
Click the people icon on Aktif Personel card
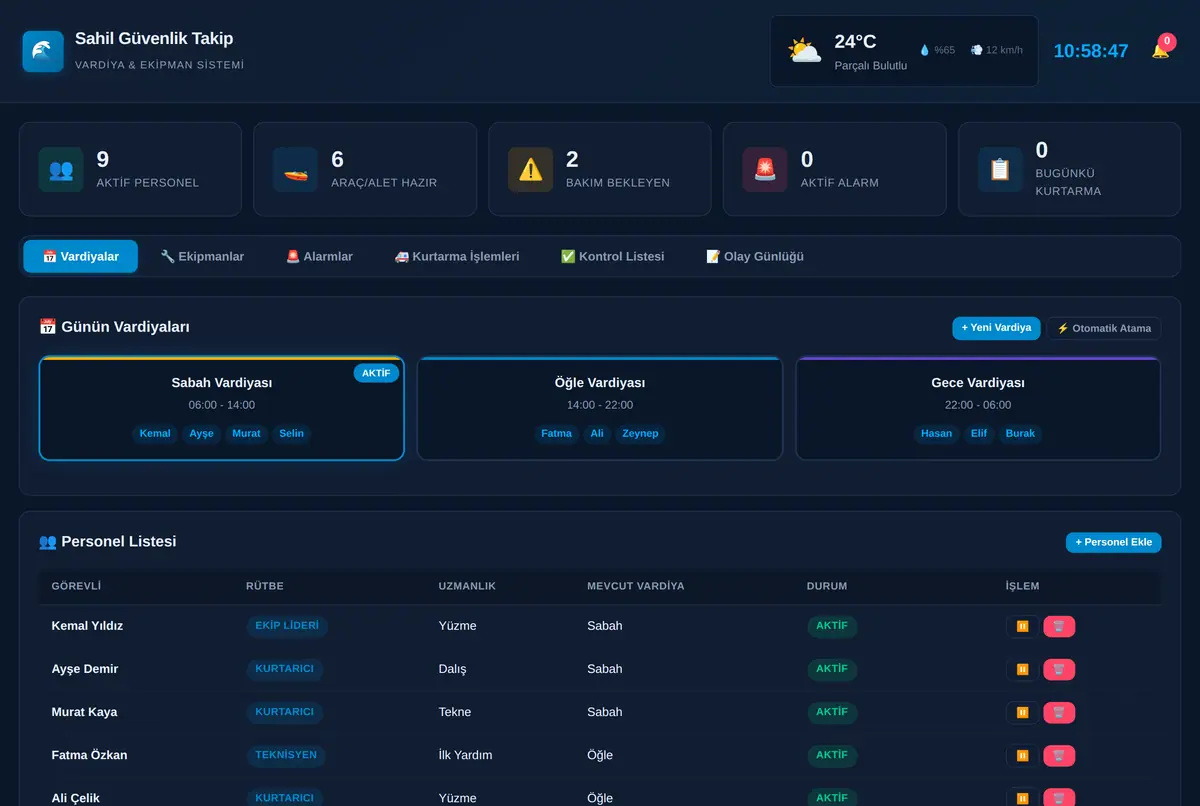[x=61, y=170]
